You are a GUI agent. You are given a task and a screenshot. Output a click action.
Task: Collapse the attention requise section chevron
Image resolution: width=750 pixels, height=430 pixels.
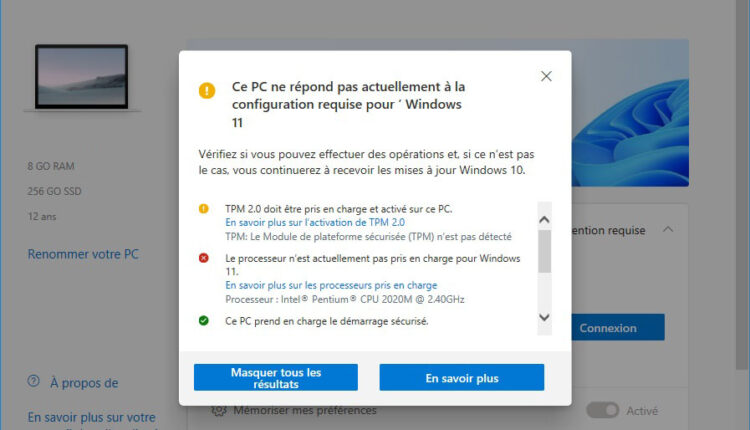tap(668, 230)
